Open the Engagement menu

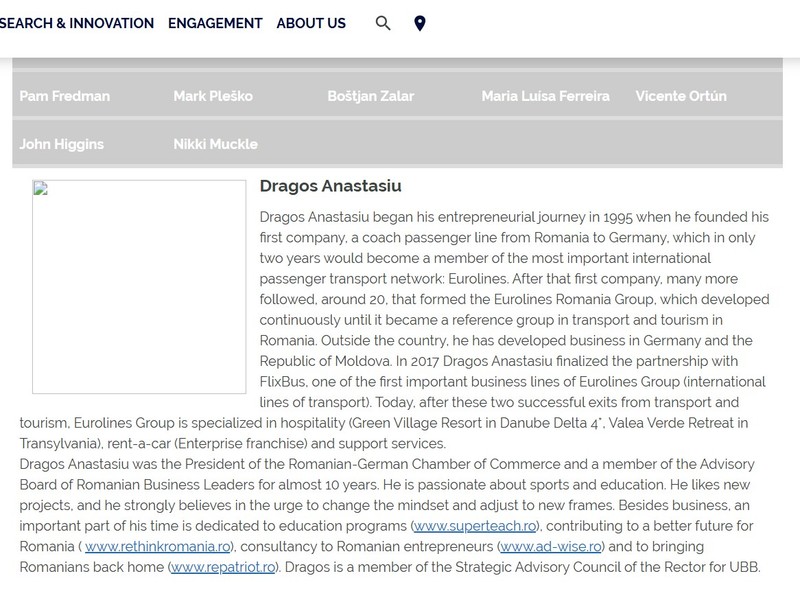215,23
